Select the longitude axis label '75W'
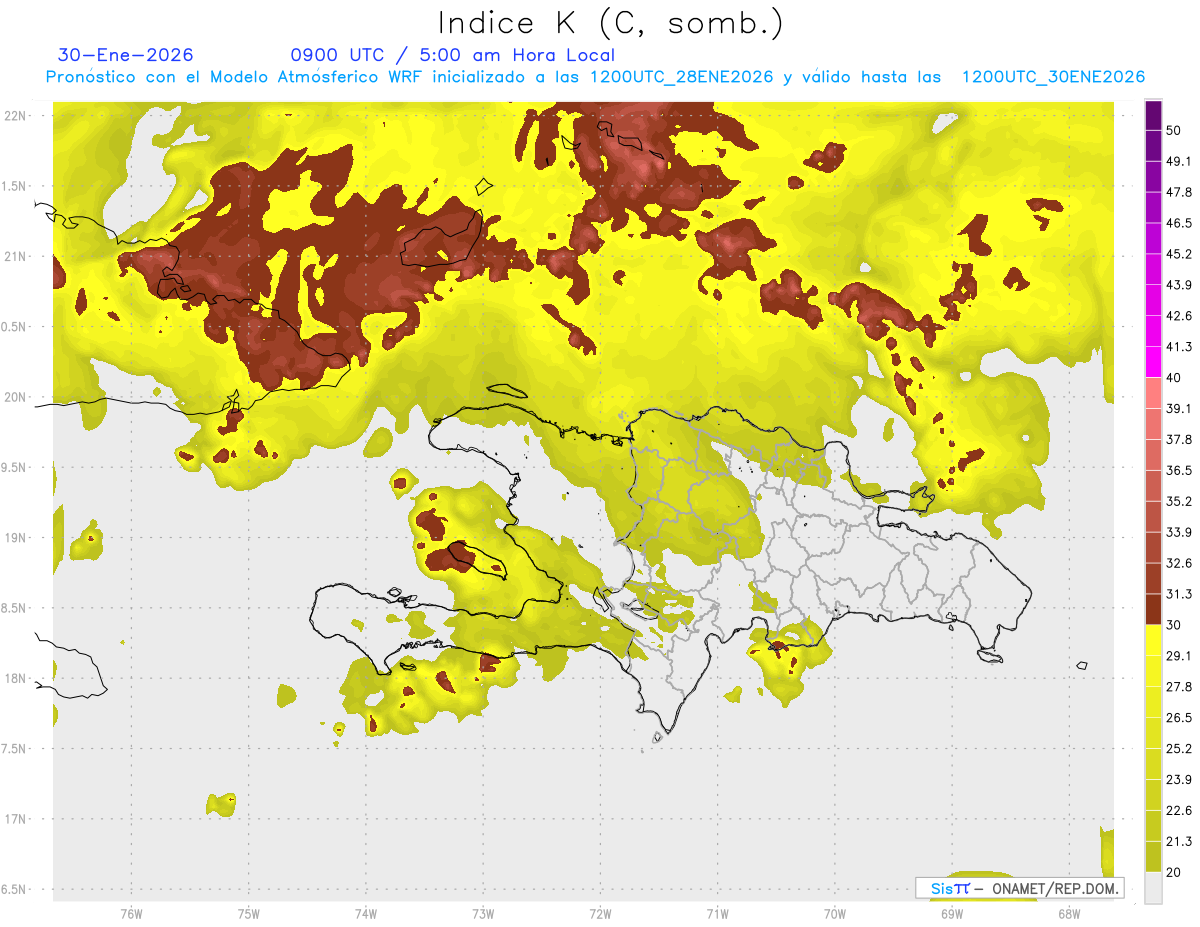The width and height of the screenshot is (1200, 927). [248, 913]
